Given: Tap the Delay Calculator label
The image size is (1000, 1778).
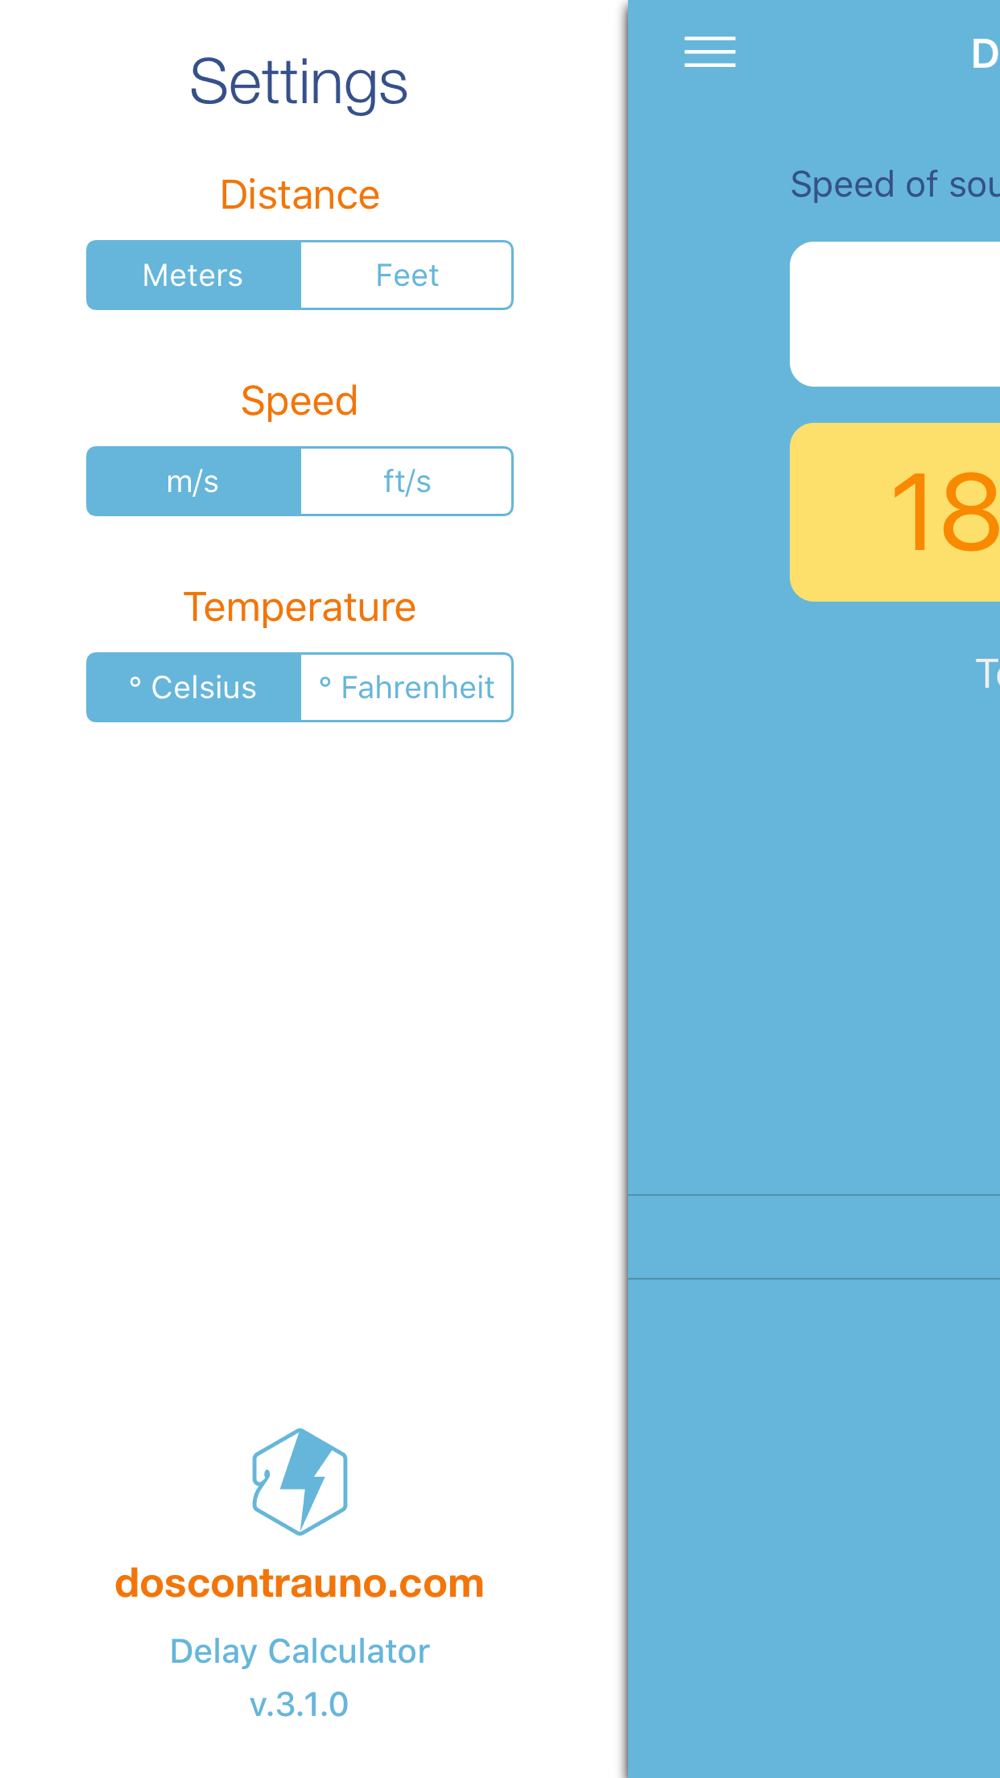Looking at the screenshot, I should coord(299,1651).
